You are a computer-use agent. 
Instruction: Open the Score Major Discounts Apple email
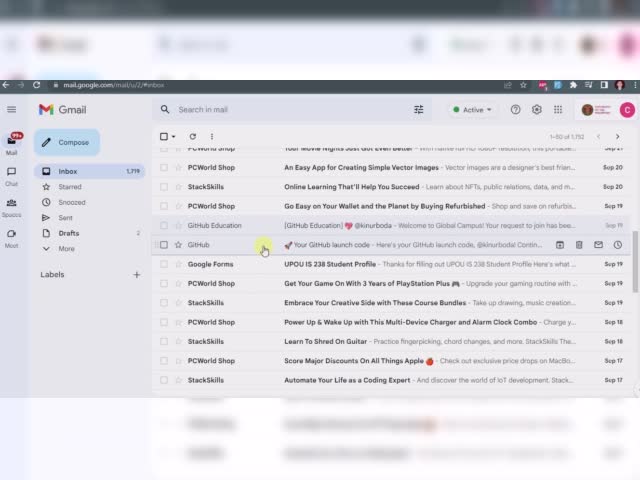390,361
